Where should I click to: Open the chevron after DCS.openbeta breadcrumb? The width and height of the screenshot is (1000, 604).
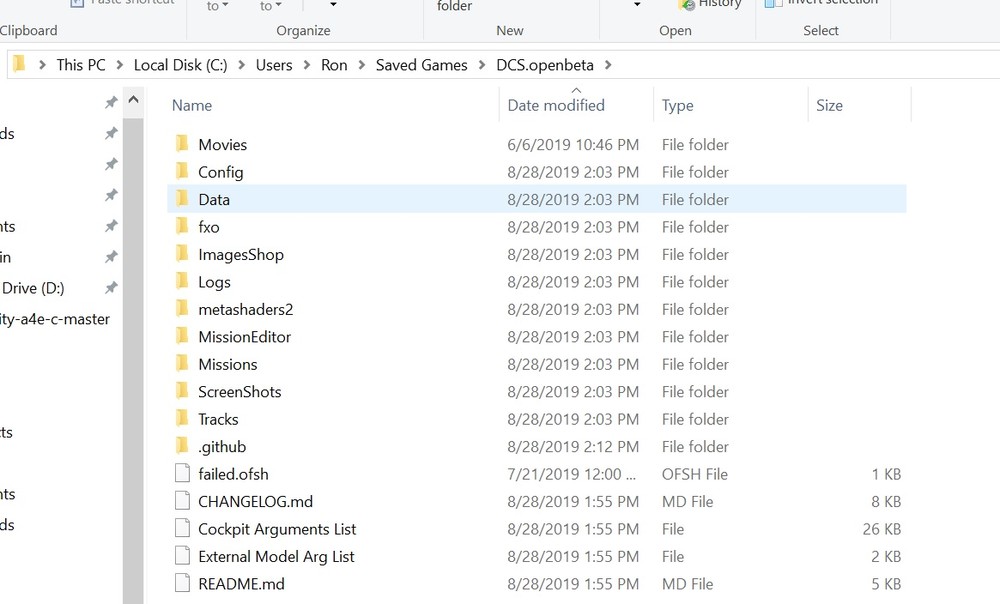[608, 65]
